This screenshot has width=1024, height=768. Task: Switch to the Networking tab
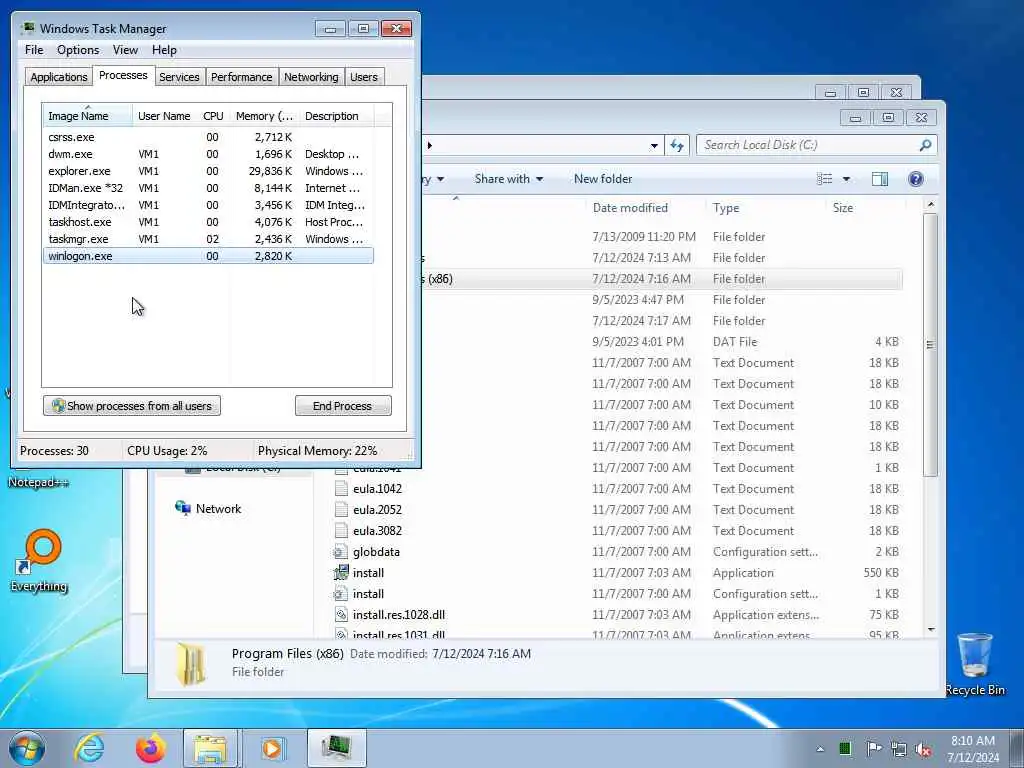[x=311, y=77]
